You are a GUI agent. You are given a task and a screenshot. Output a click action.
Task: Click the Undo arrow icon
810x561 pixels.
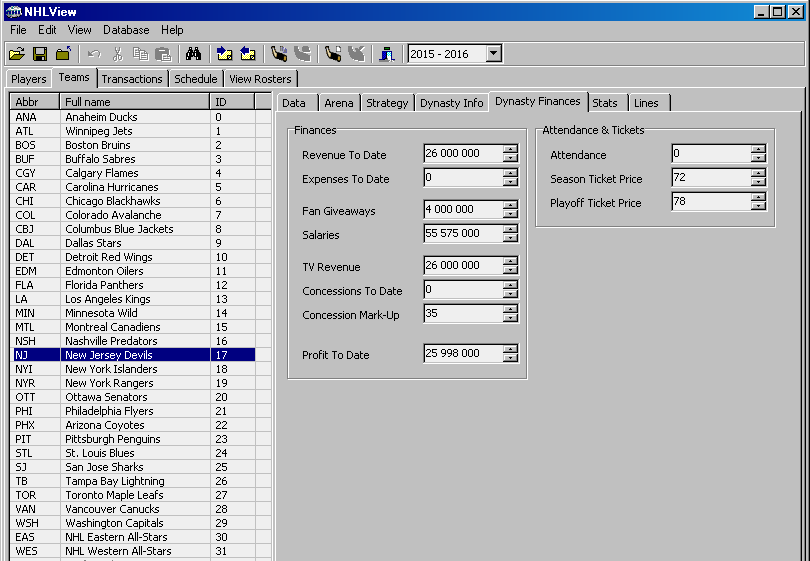coord(94,54)
